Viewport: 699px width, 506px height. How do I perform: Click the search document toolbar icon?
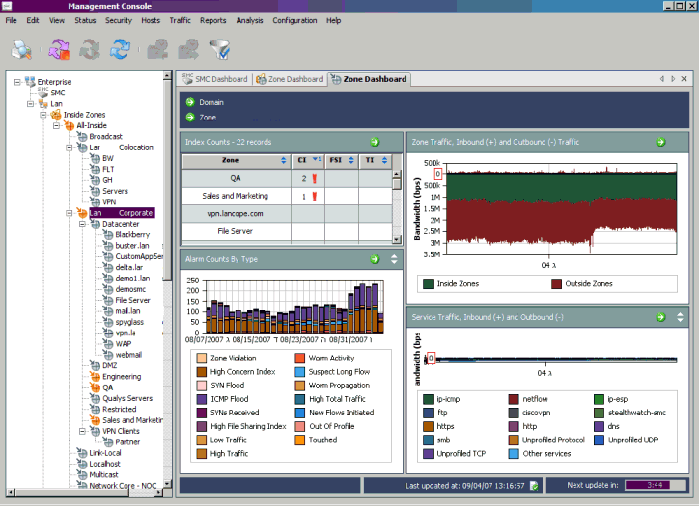click(21, 49)
